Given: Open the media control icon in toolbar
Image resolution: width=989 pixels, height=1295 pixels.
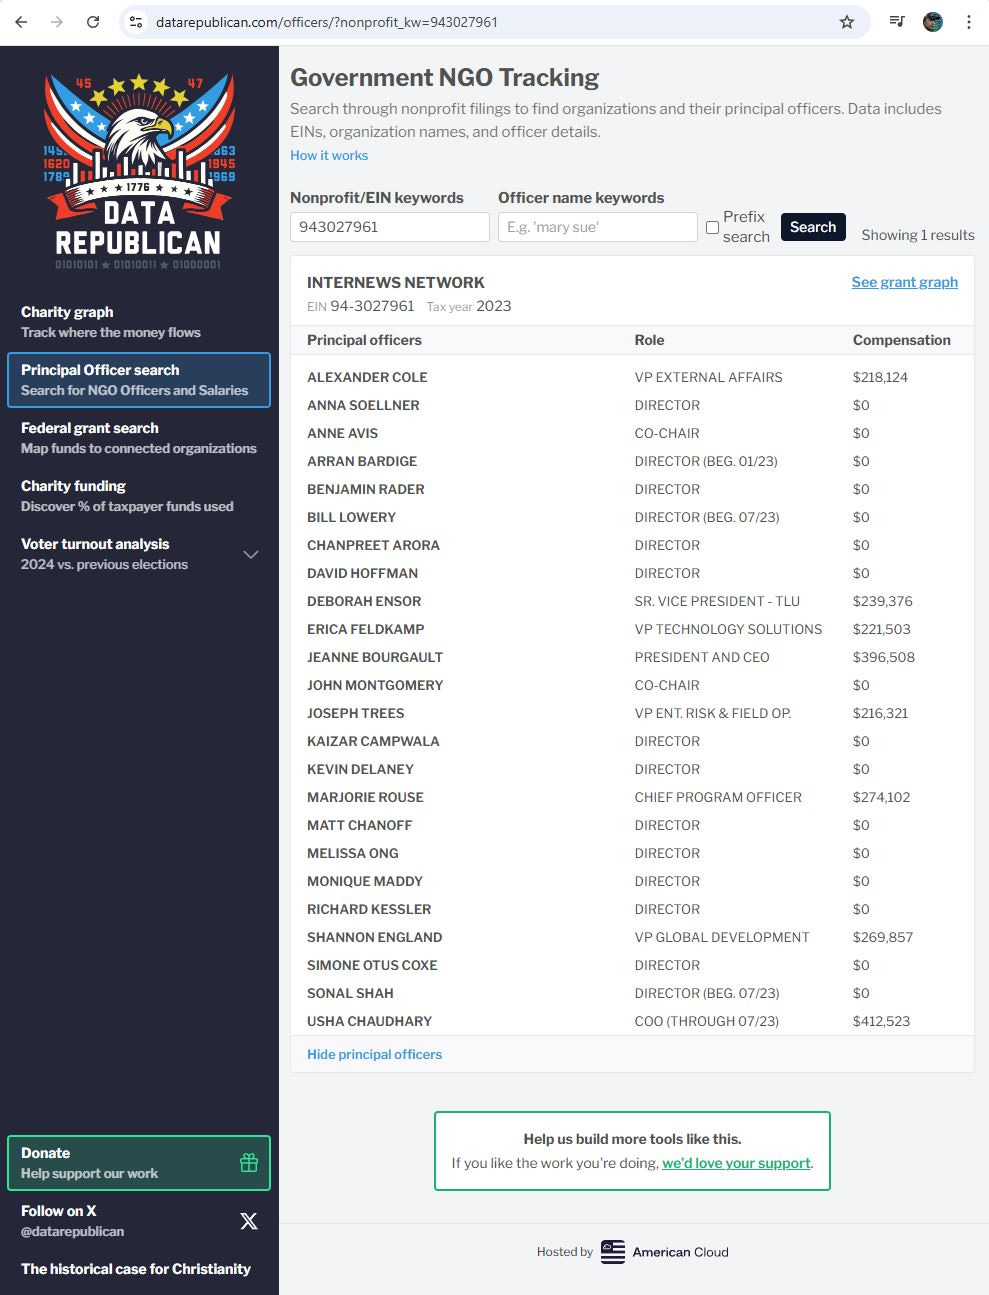Looking at the screenshot, I should tap(897, 22).
